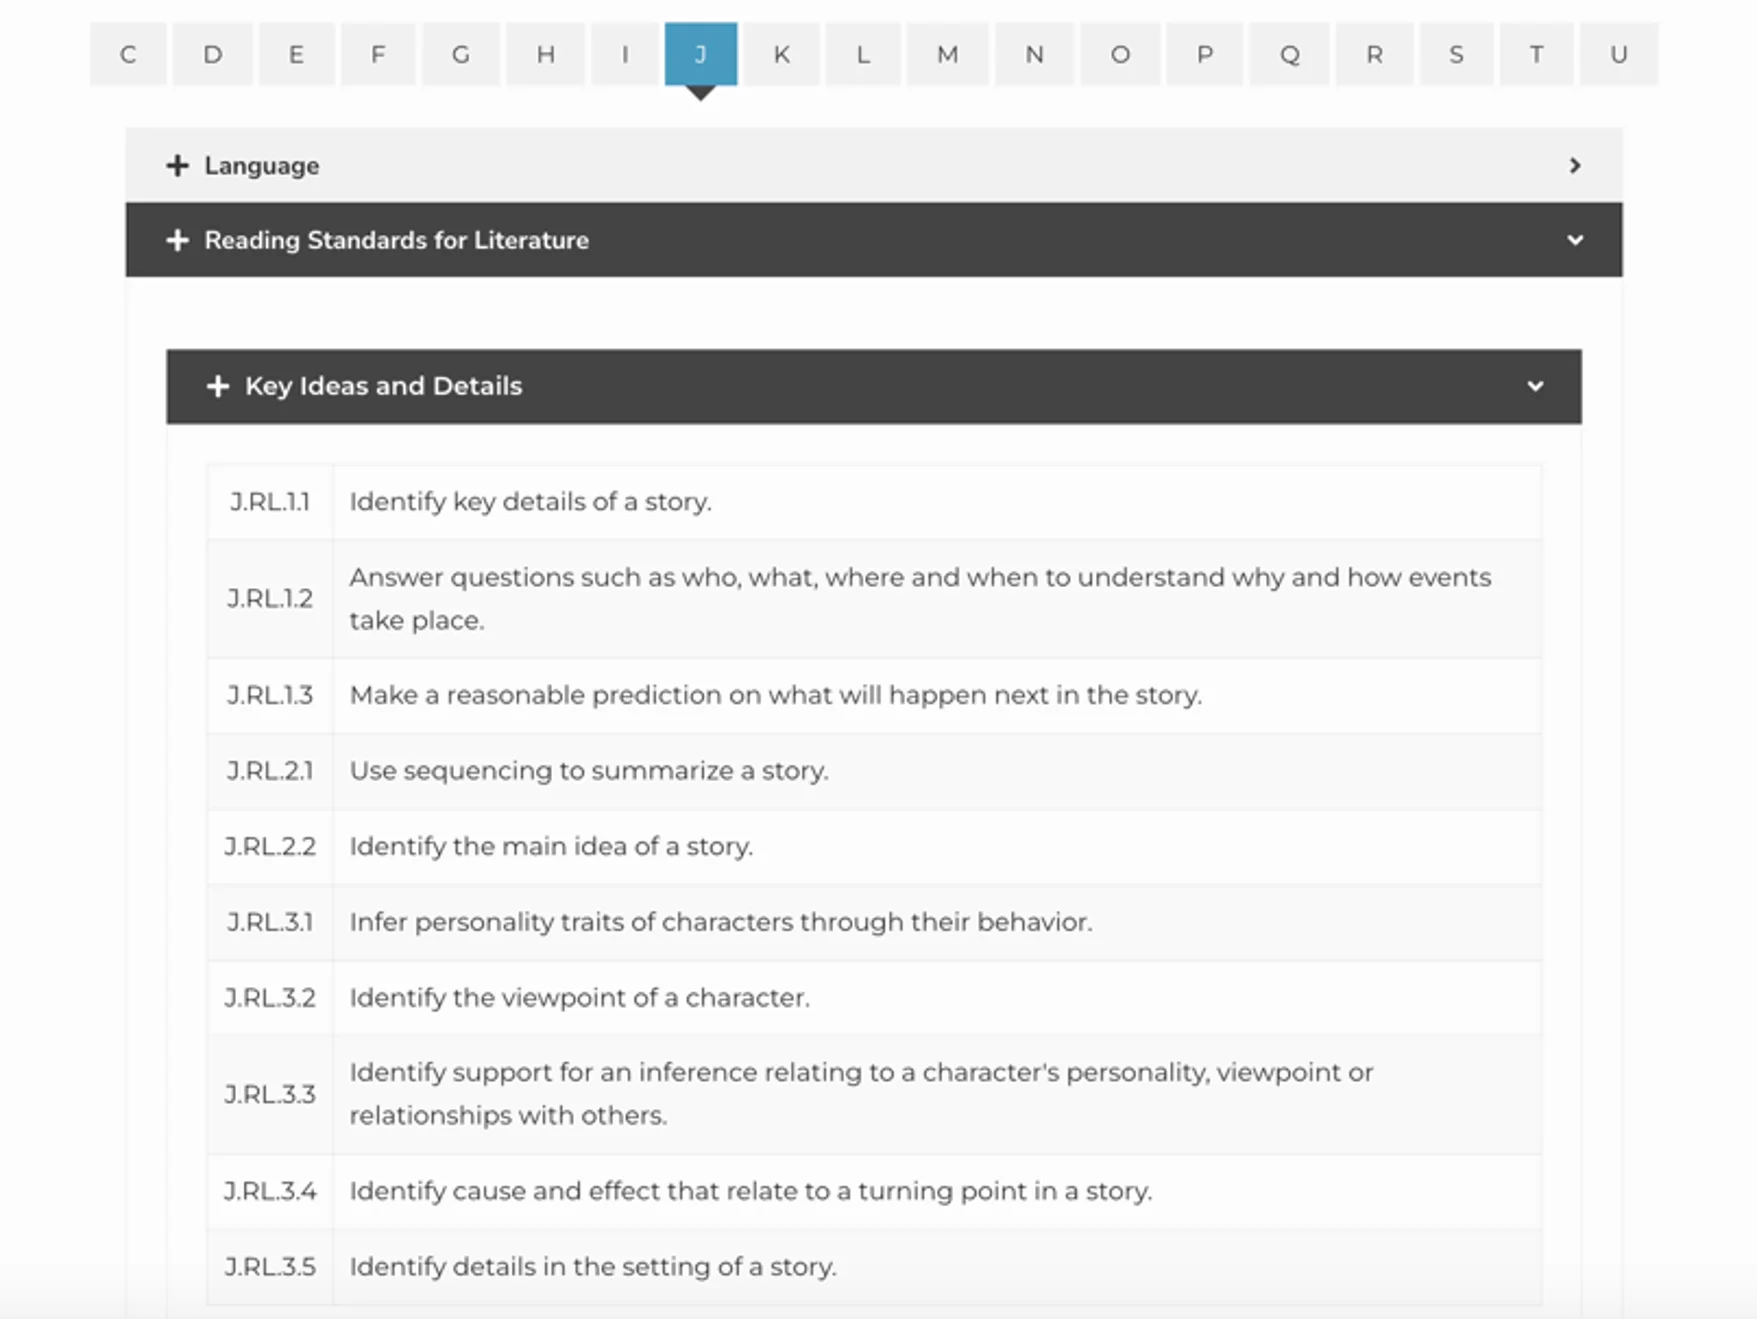Select the T level tab

point(1536,54)
